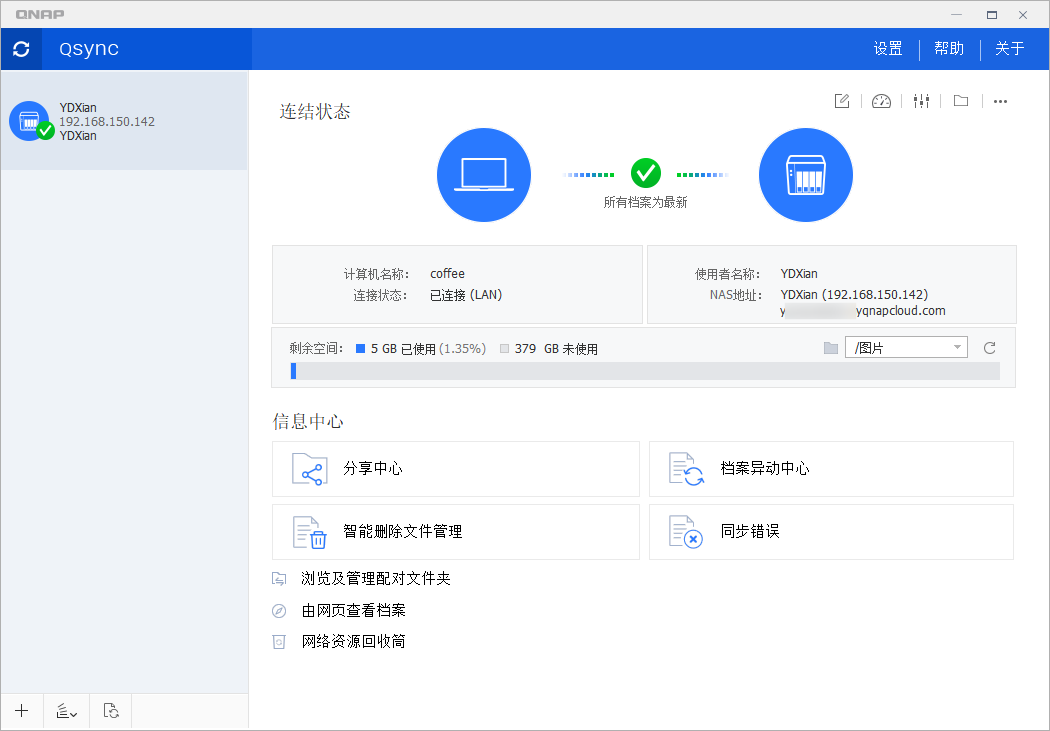Image resolution: width=1050 pixels, height=731 pixels.
Task: Click the gray 未使用 color legend square
Action: tap(504, 349)
